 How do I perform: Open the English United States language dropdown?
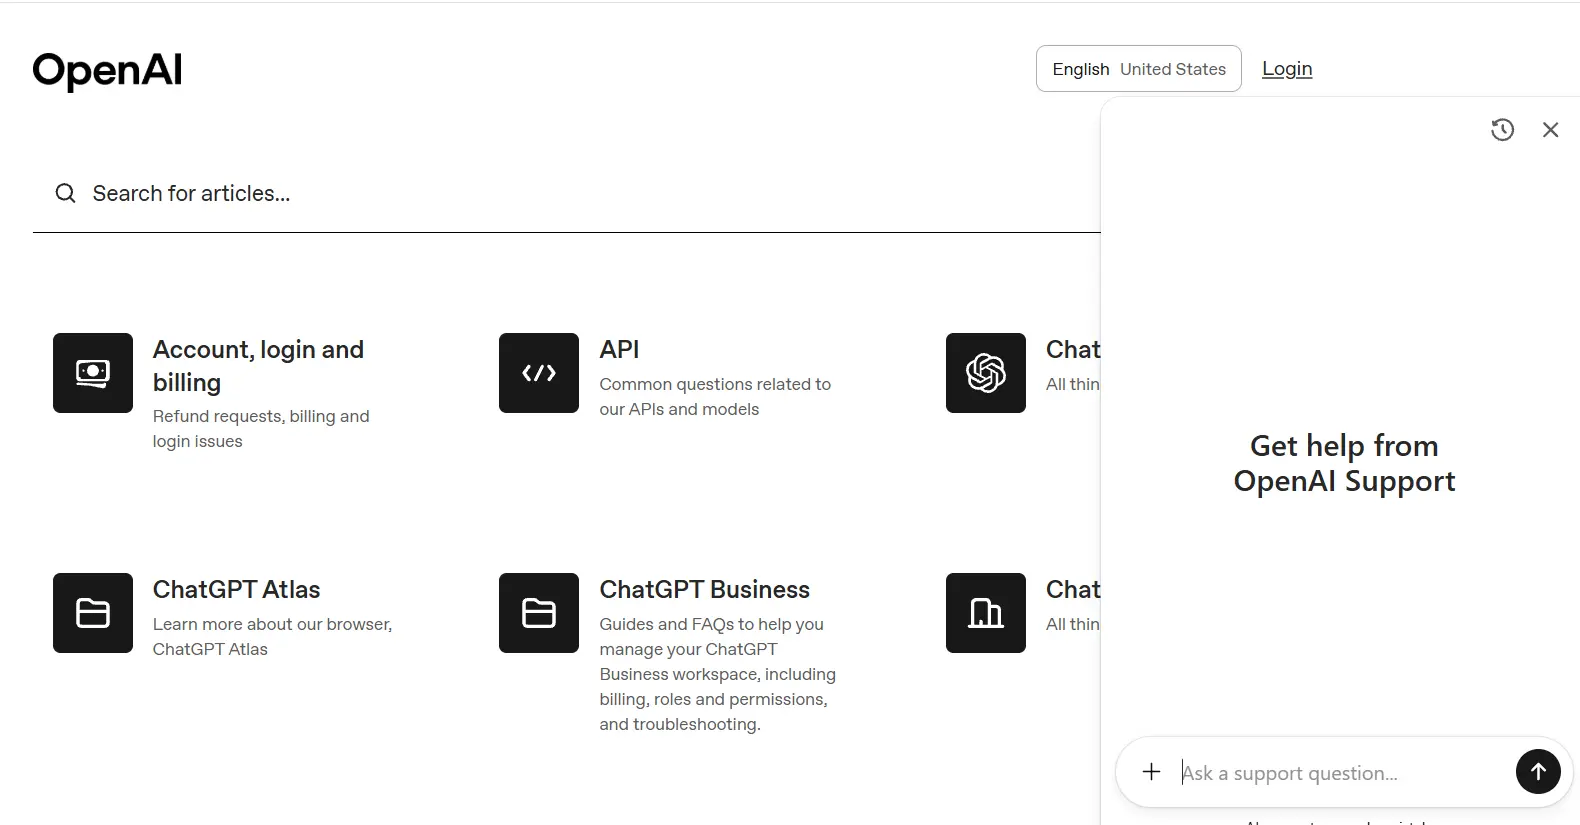coord(1138,69)
